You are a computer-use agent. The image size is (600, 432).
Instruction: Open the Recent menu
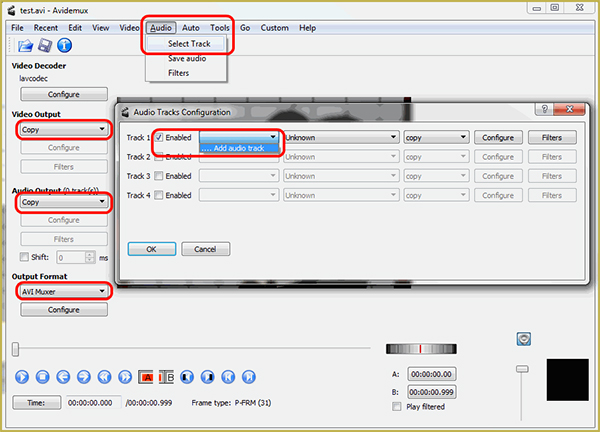46,28
